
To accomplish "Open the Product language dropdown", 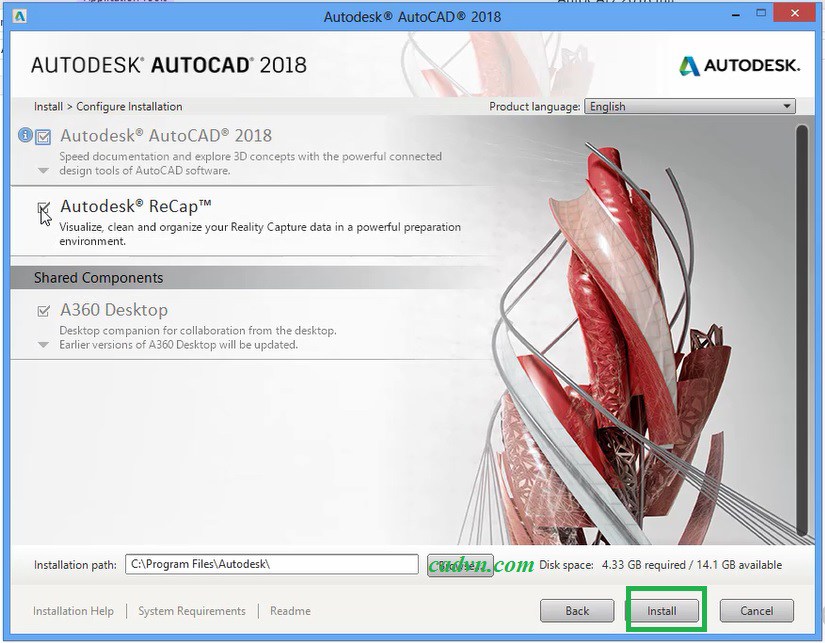I will [x=690, y=106].
